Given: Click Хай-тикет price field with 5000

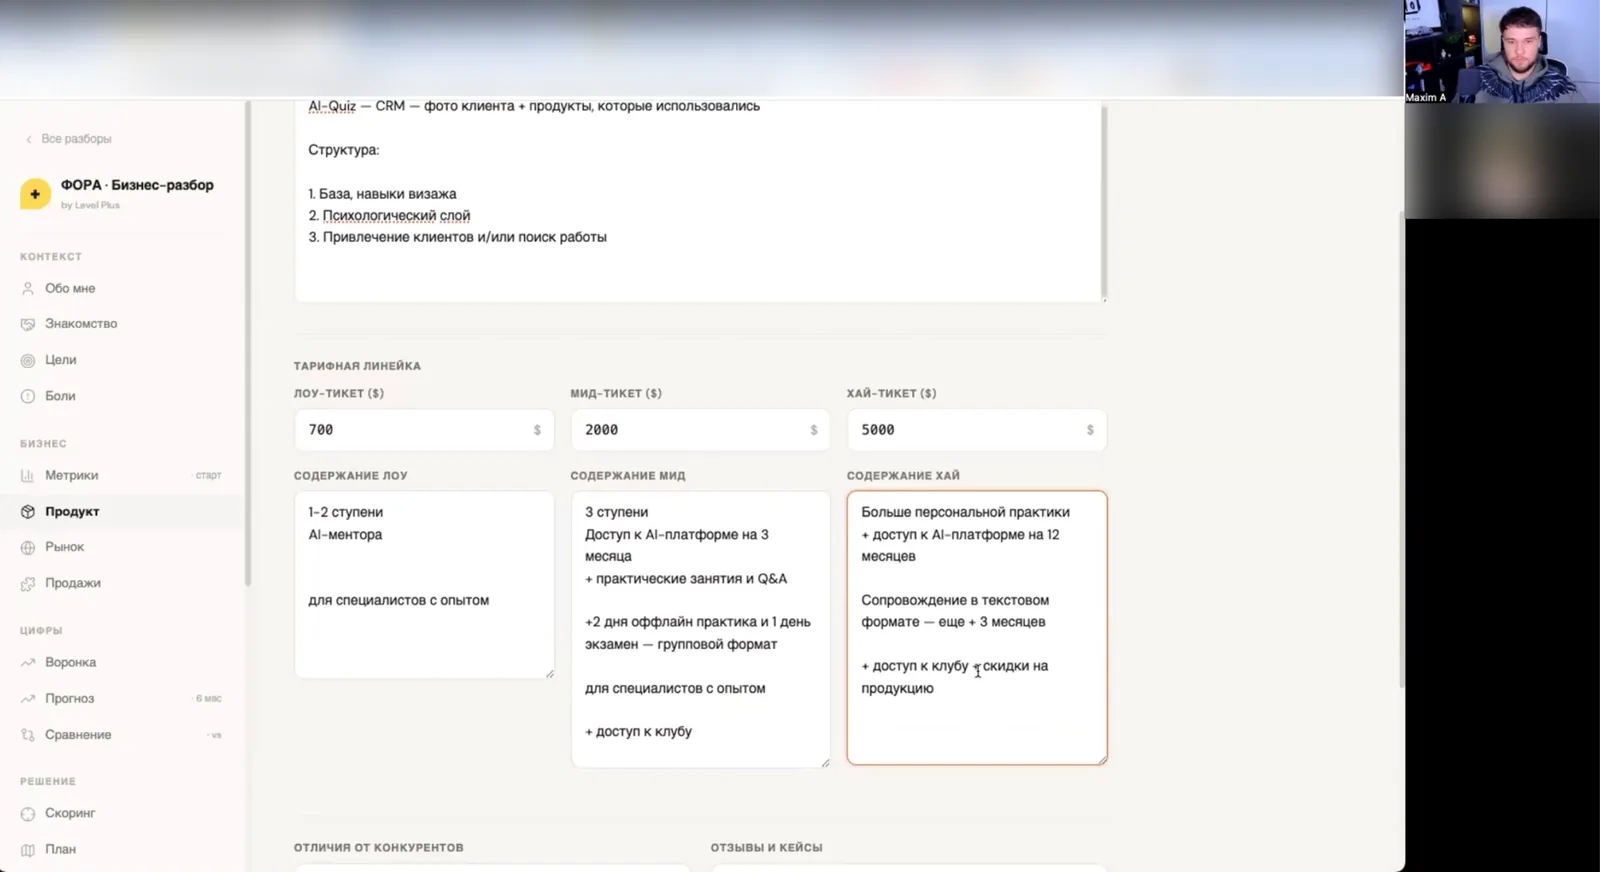Looking at the screenshot, I should click(977, 430).
